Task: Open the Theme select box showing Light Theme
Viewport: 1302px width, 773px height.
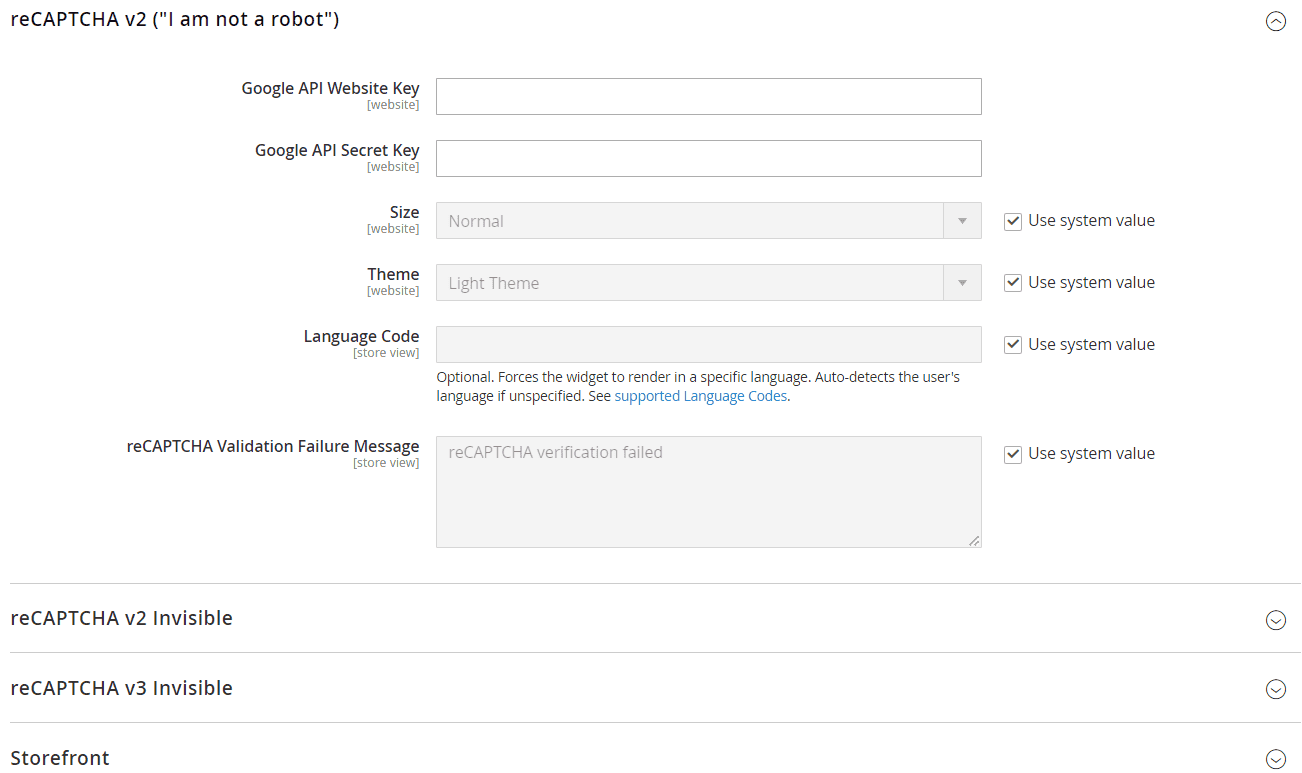Action: pos(690,283)
